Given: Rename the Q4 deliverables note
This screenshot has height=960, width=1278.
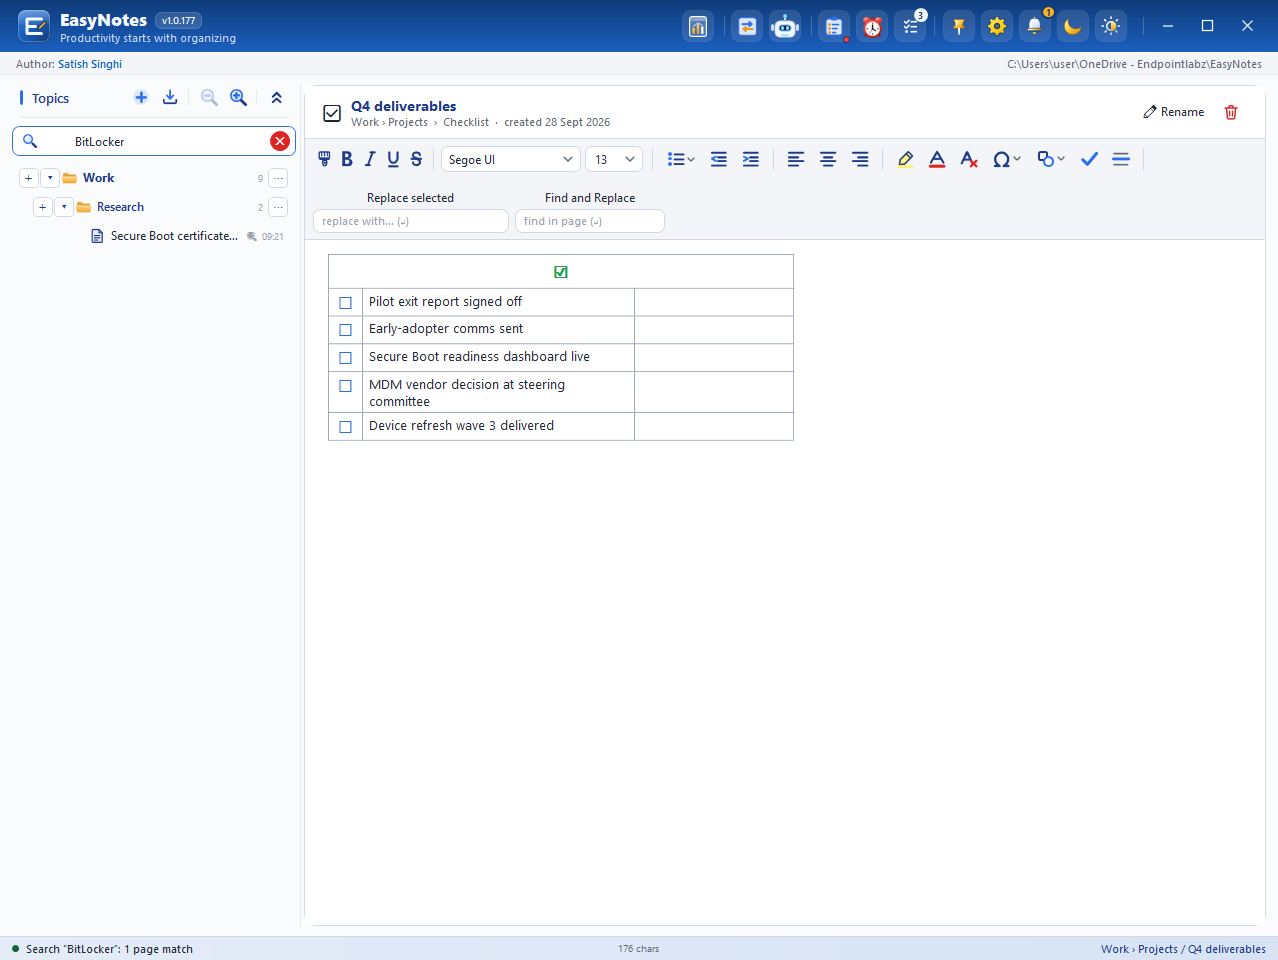Looking at the screenshot, I should [1174, 112].
